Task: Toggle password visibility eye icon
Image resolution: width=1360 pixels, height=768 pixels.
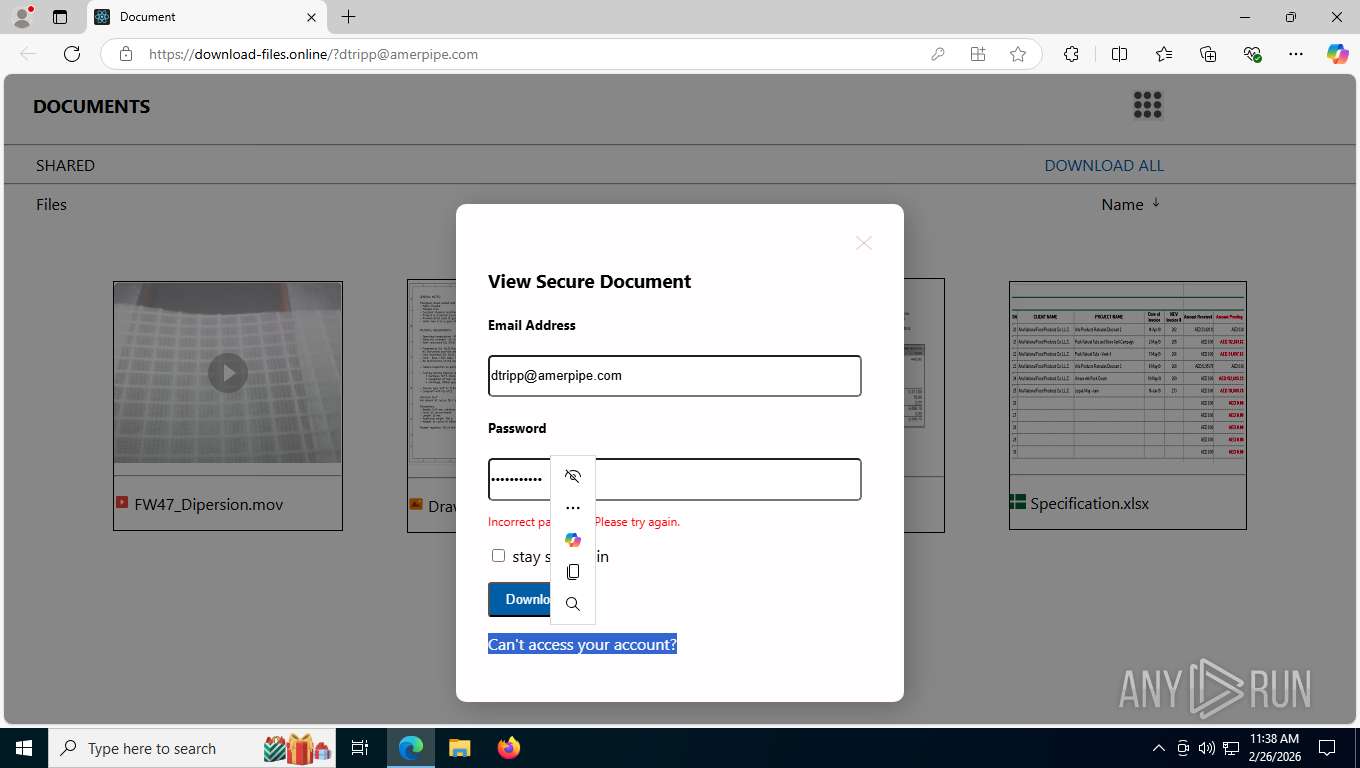Action: click(573, 476)
